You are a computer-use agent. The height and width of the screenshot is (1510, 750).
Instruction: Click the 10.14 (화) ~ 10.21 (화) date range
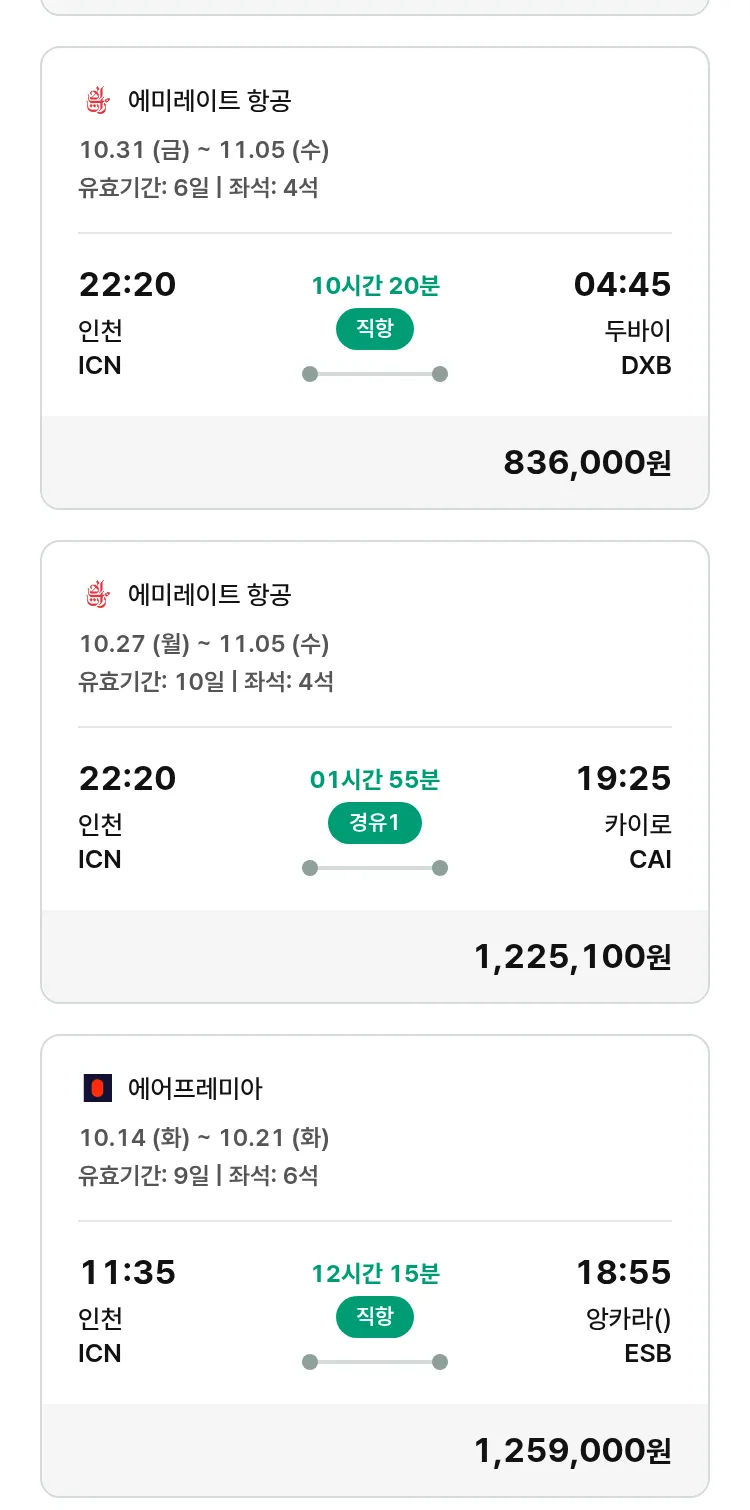click(204, 1139)
